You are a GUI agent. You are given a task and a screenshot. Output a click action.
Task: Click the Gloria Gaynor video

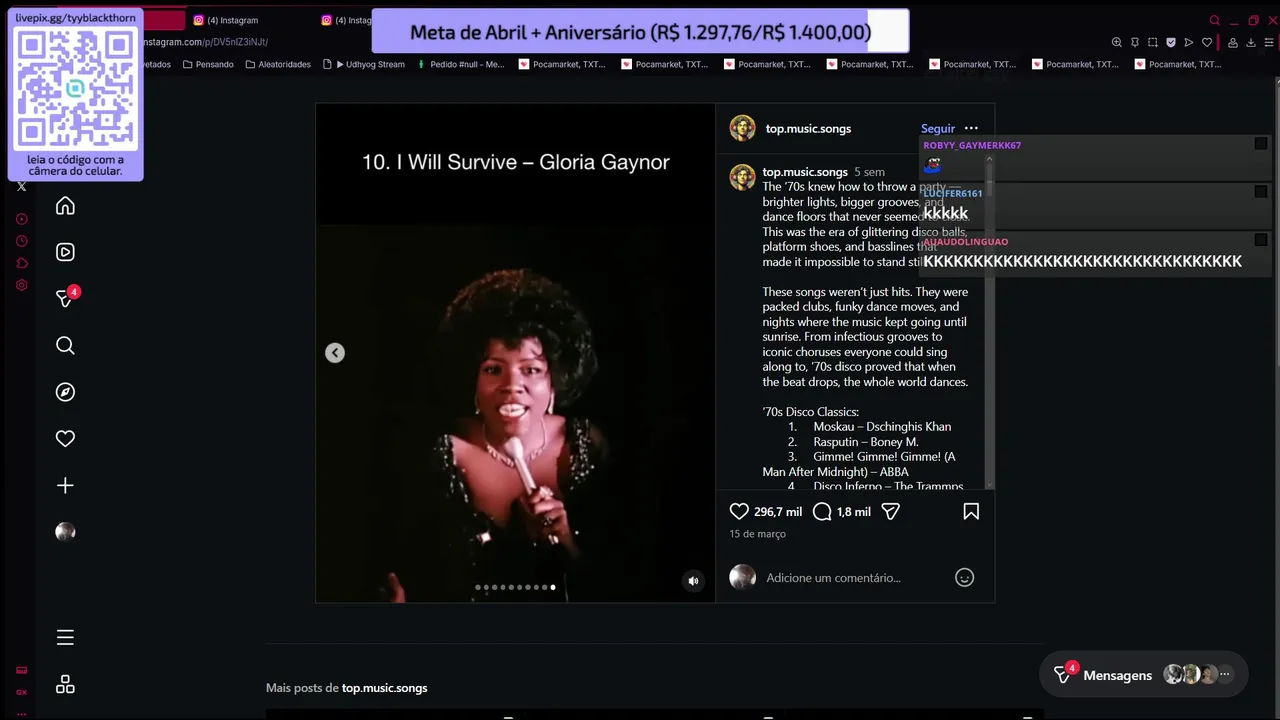click(x=516, y=353)
